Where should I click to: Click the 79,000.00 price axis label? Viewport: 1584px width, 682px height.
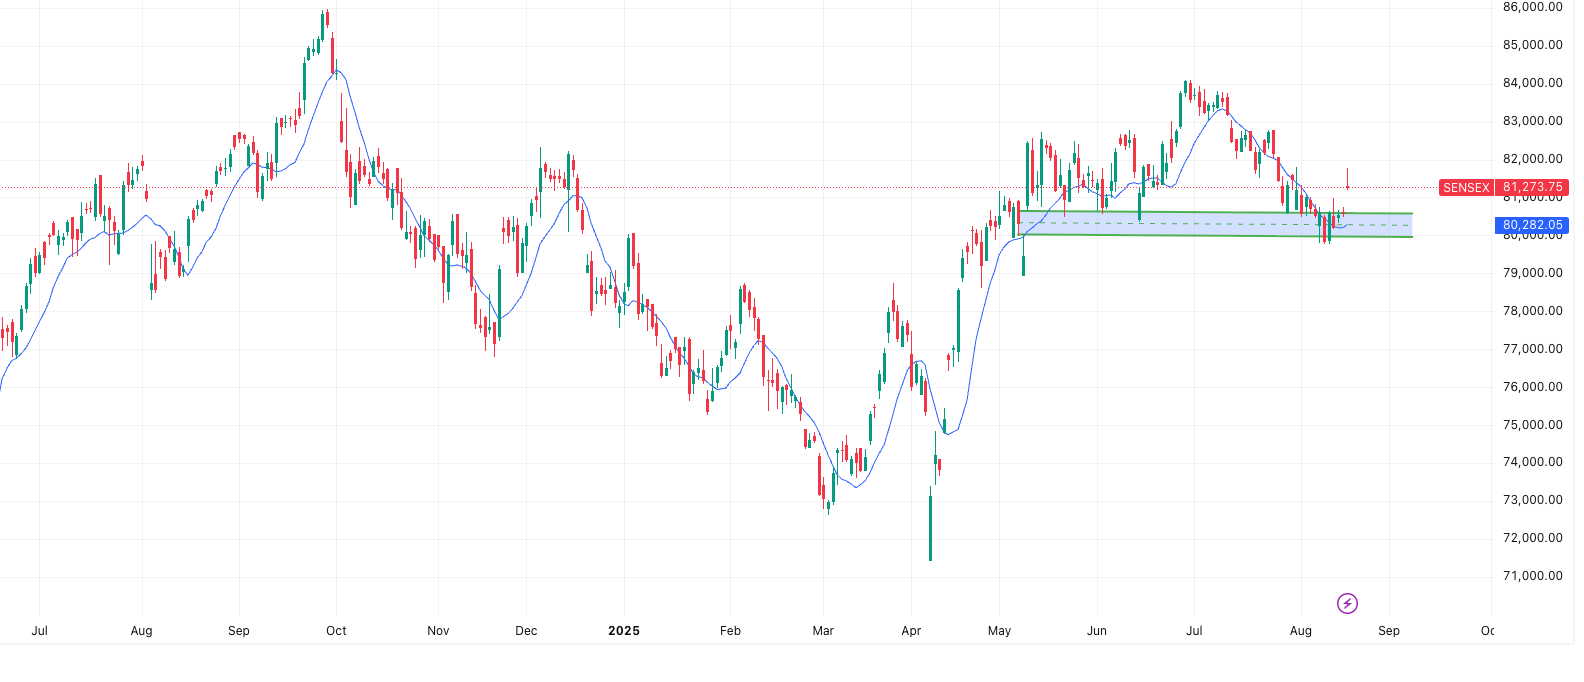pos(1532,273)
